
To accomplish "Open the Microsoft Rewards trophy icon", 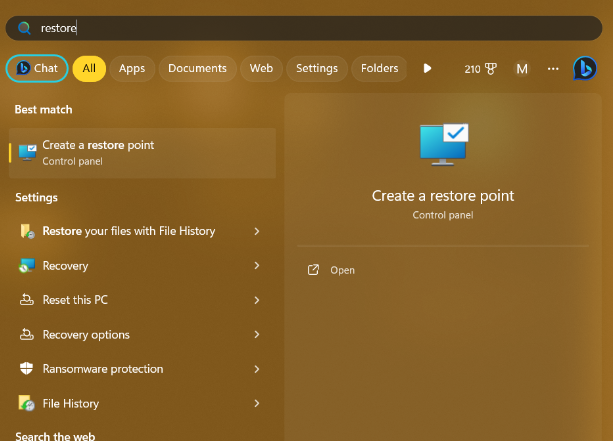I will (490, 69).
